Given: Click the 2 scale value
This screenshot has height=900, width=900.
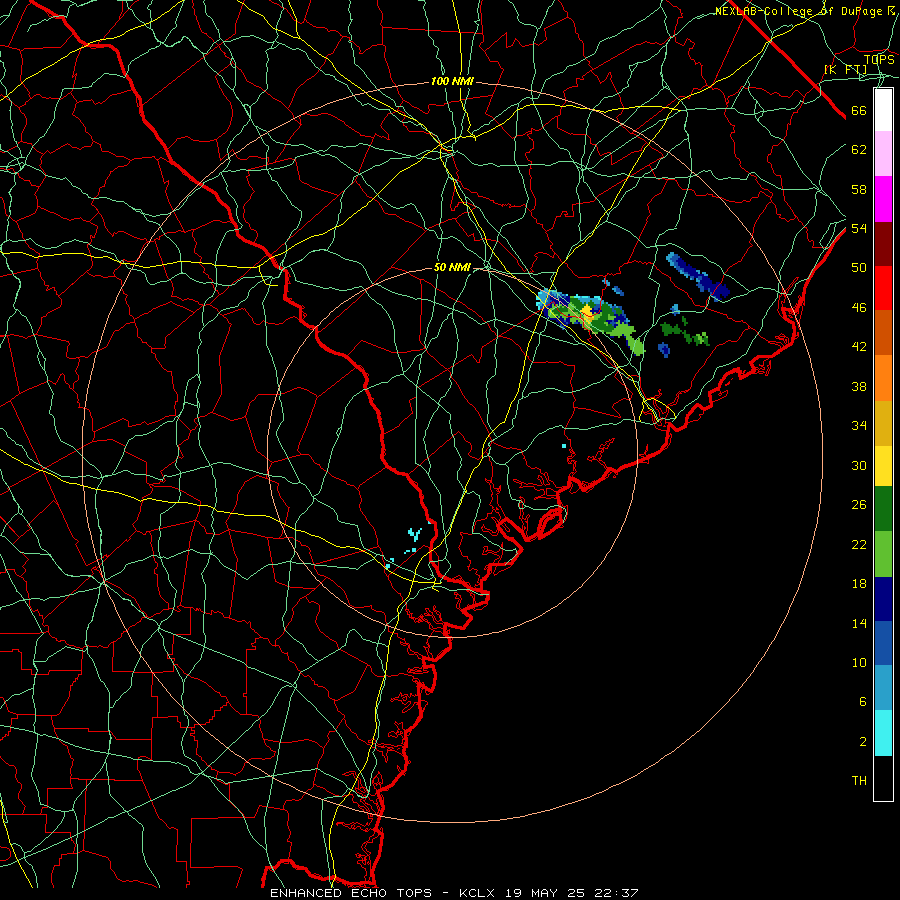Looking at the screenshot, I should pos(862,742).
